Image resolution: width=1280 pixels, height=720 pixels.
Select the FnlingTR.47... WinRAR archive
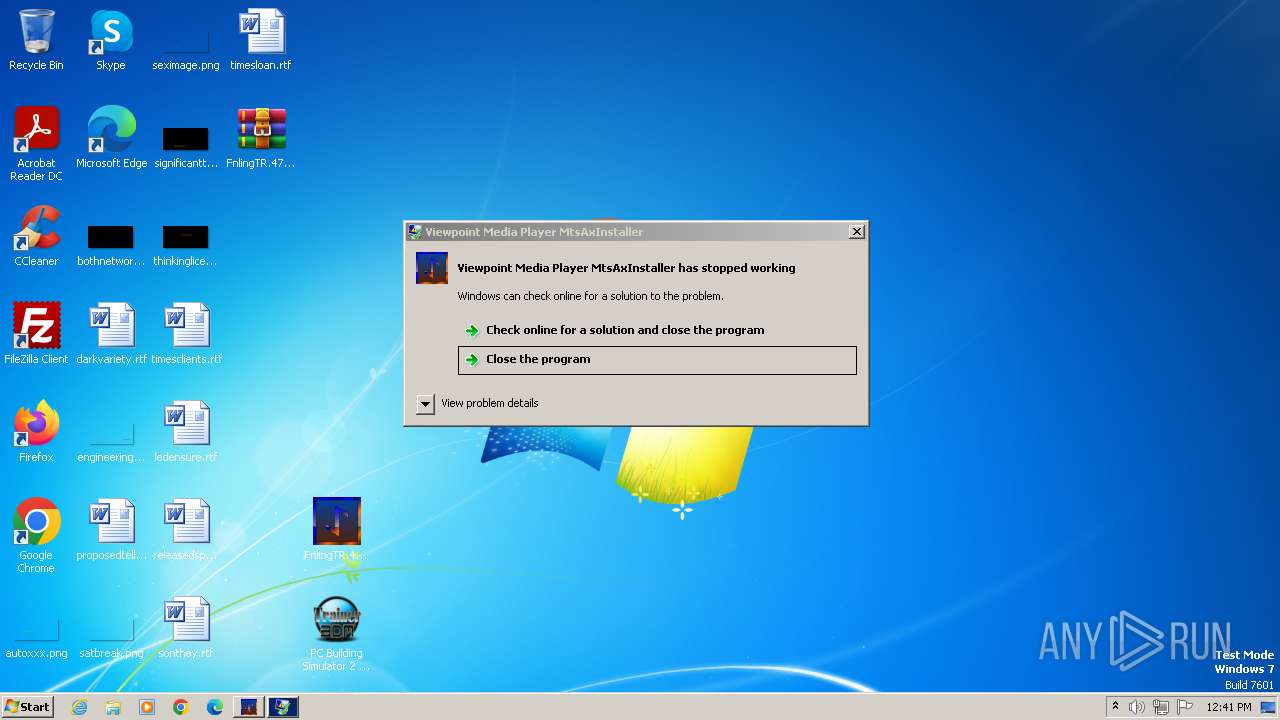tap(261, 138)
